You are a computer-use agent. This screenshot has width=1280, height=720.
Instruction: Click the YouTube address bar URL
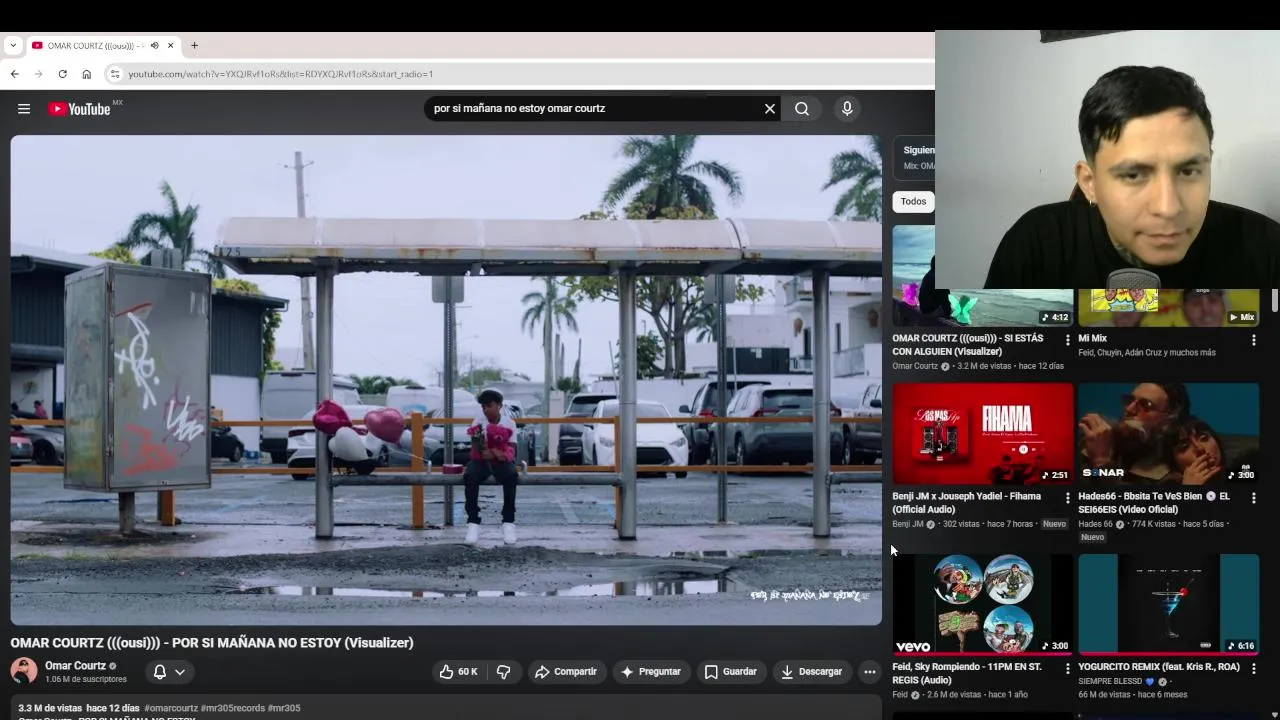tap(280, 74)
